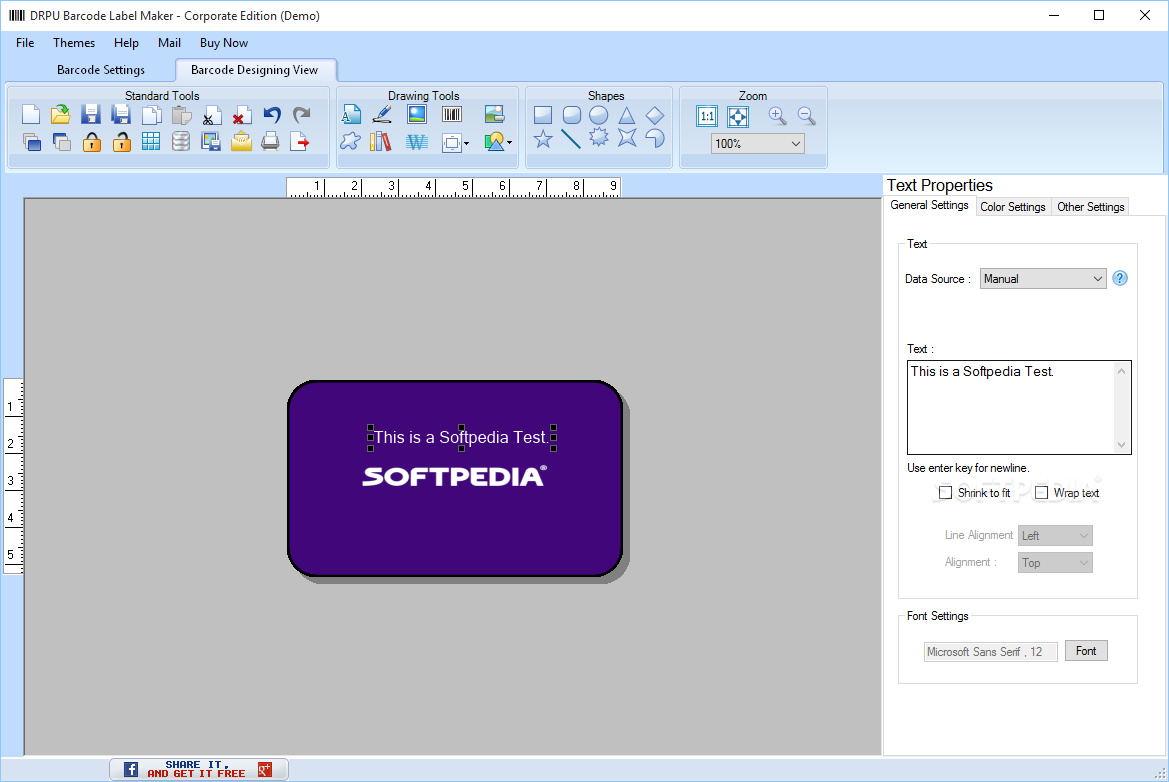Select the General Settings tab

tap(930, 205)
